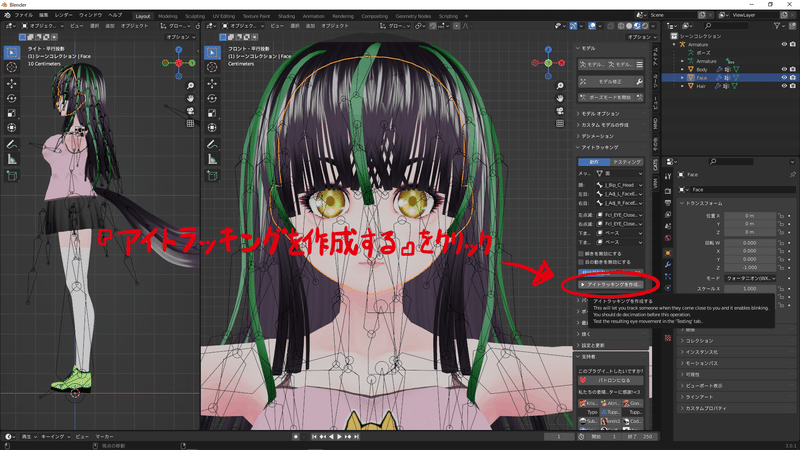This screenshot has width=800, height=450.
Task: Switch to the Modeling workspace tab
Action: [x=167, y=16]
